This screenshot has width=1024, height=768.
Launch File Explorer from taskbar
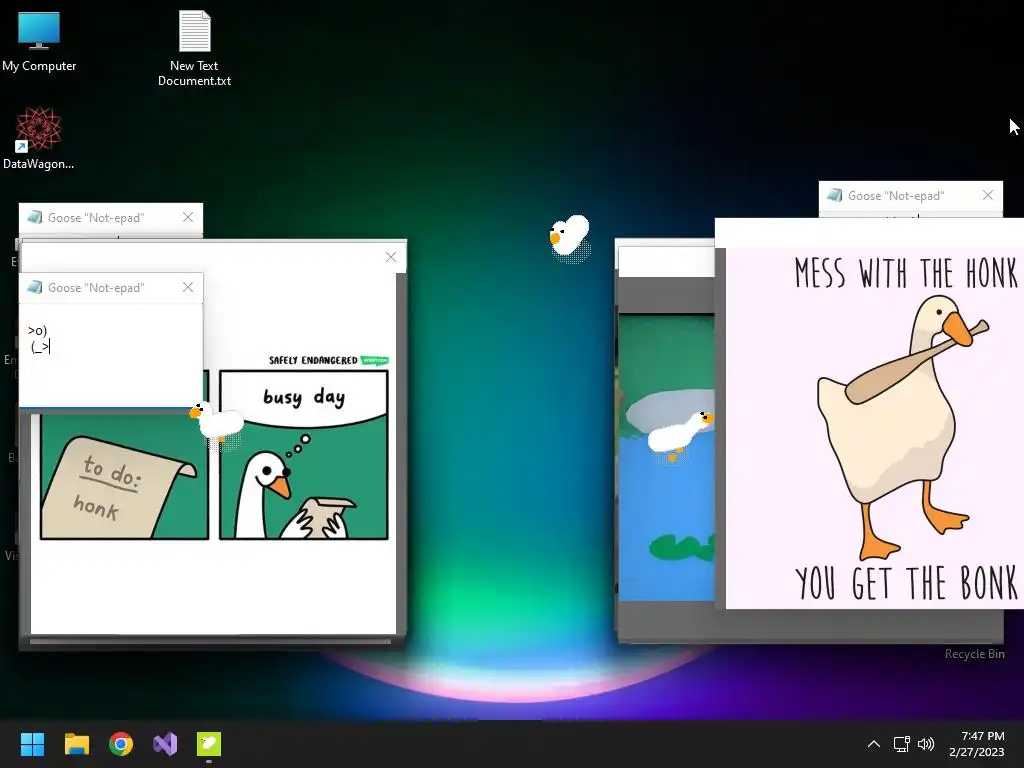click(x=76, y=744)
